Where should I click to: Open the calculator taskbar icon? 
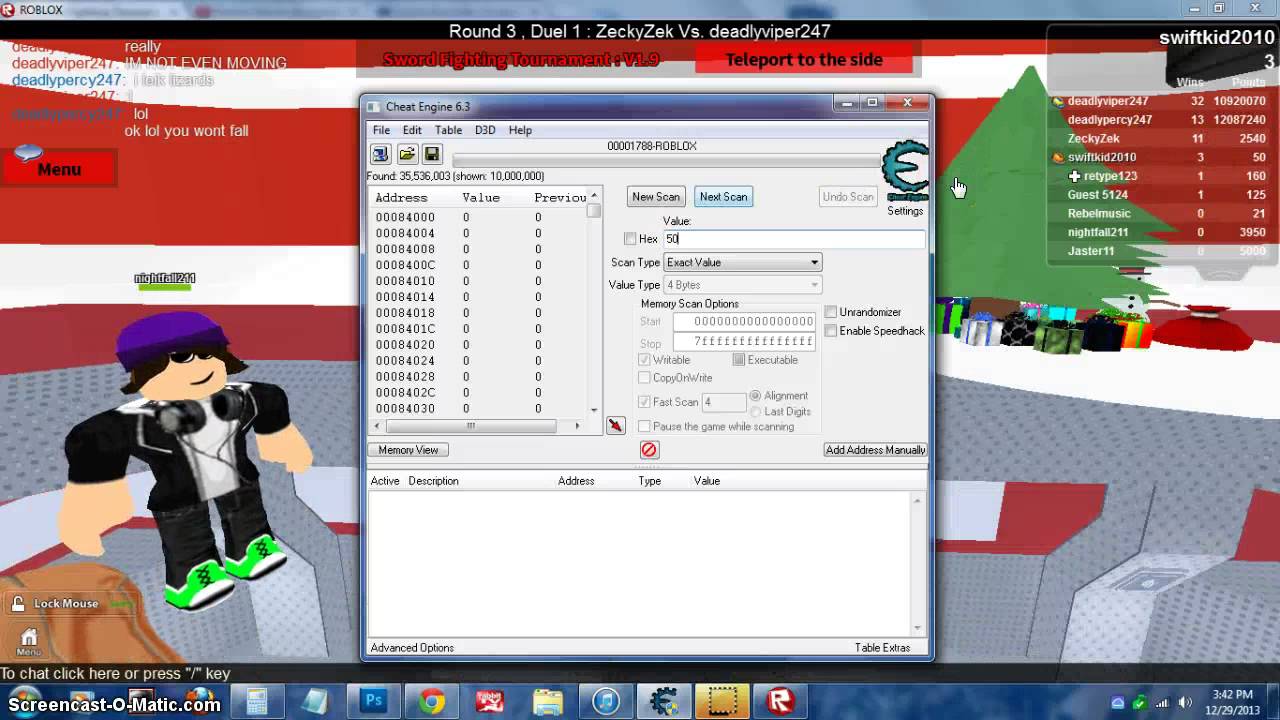pyautogui.click(x=257, y=701)
